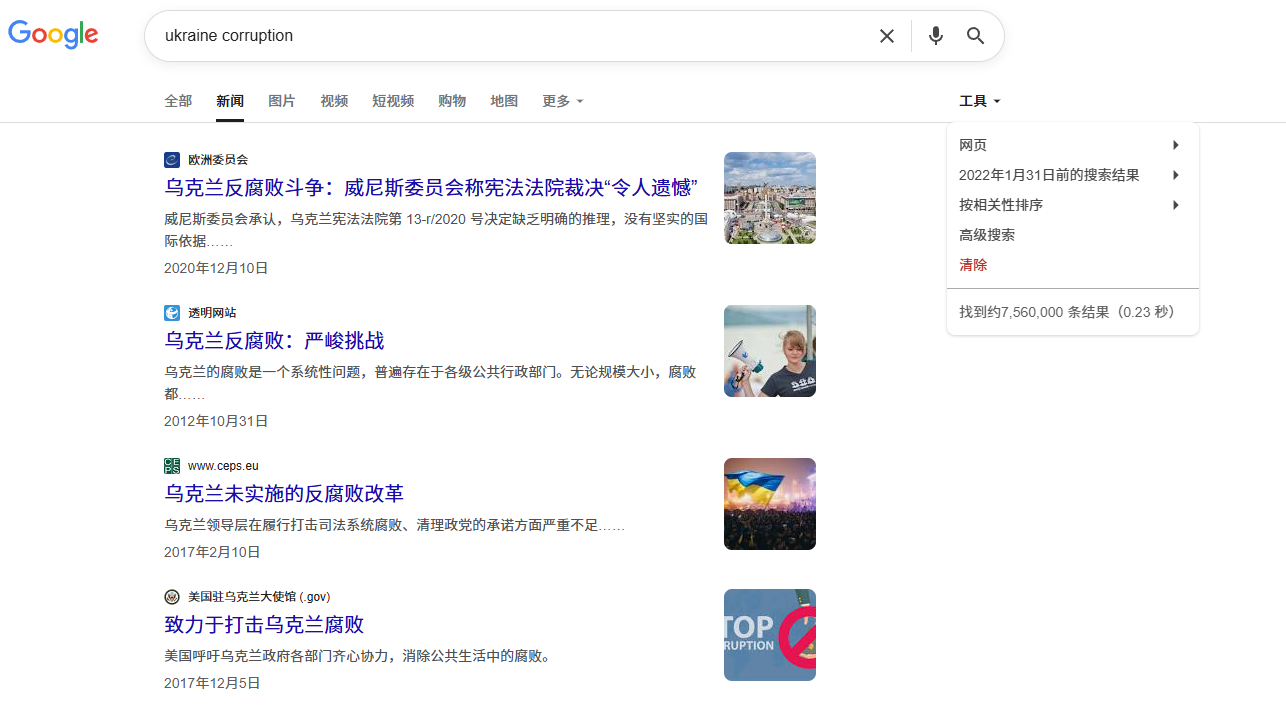Screen dimensions: 1286x713
Task: Expand the 按相关性排序 sort option
Action: (1073, 205)
